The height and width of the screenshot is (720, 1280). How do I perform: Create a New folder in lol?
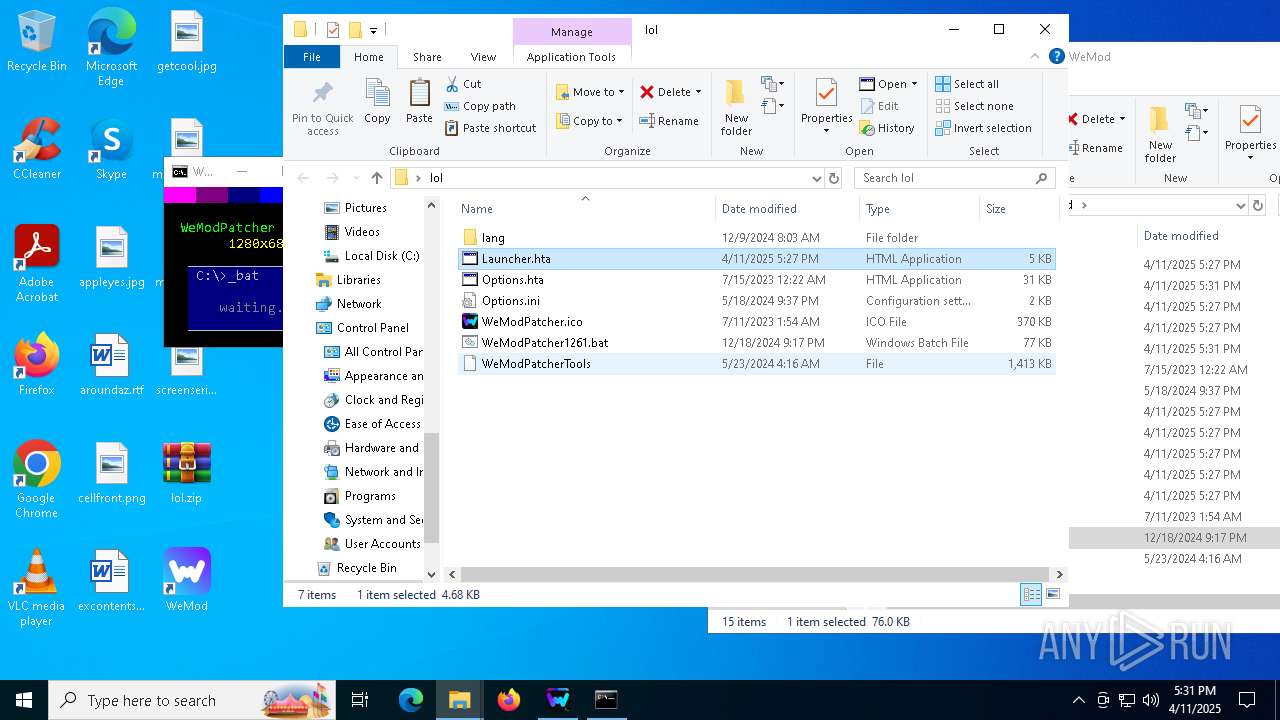[x=736, y=108]
